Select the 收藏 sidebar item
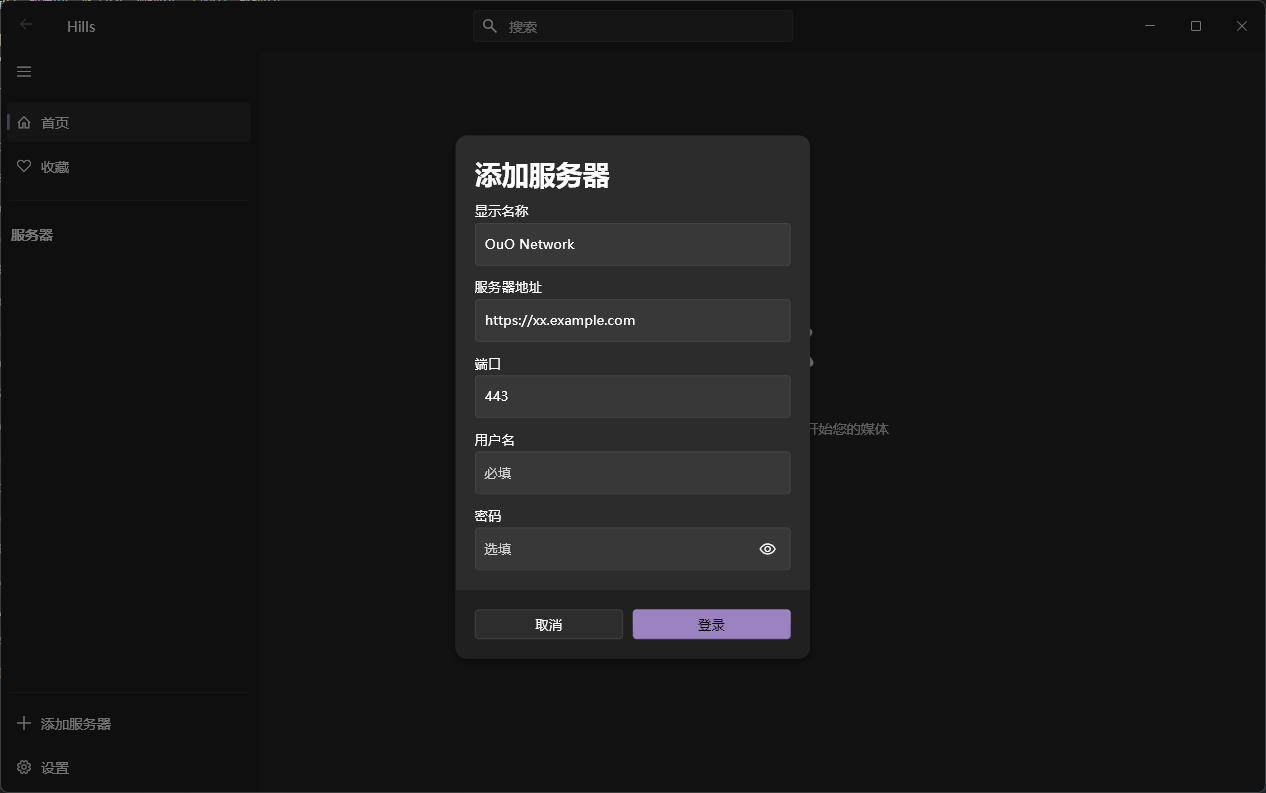The image size is (1266, 793). tap(128, 166)
